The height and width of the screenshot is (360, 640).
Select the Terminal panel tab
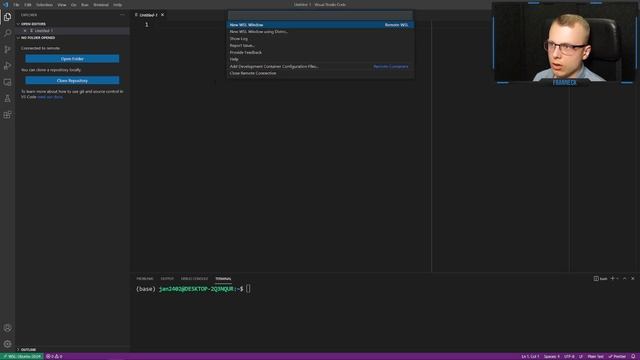(x=223, y=279)
